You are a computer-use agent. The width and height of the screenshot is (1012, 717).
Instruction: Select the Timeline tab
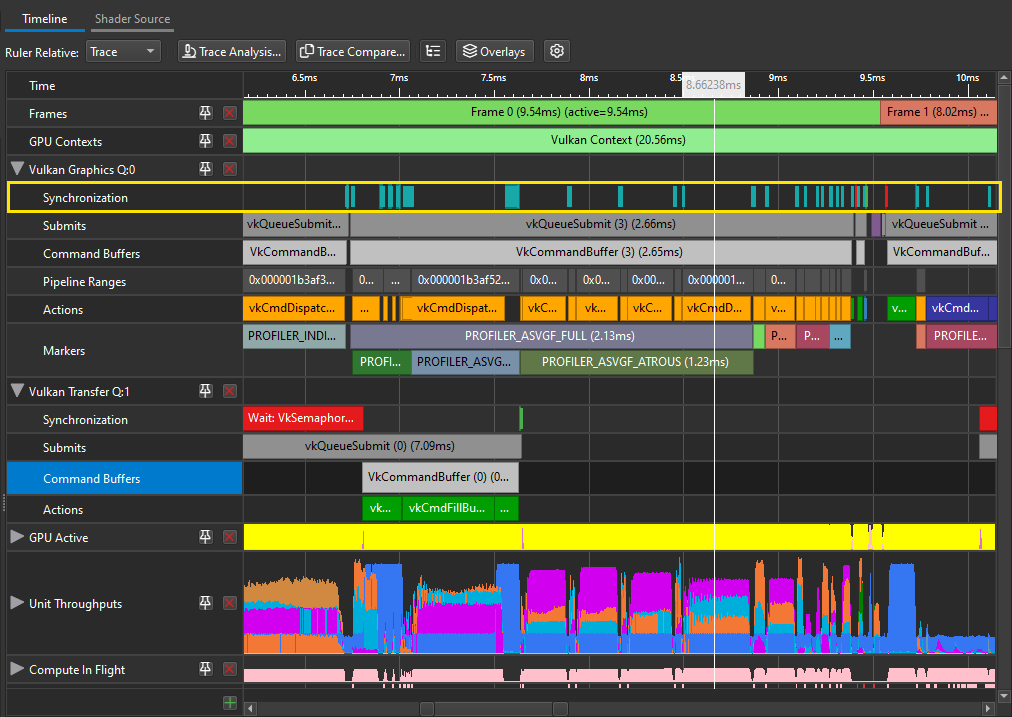[44, 19]
